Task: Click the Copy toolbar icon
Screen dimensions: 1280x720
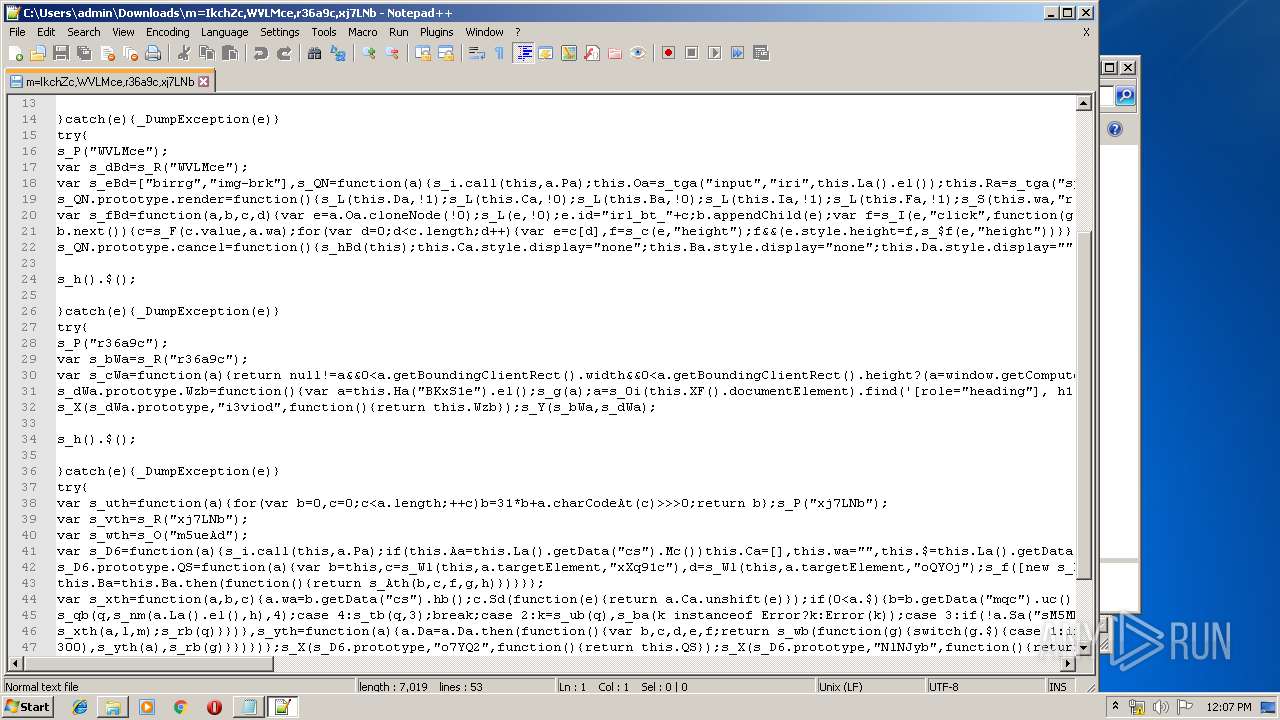Action: point(206,53)
